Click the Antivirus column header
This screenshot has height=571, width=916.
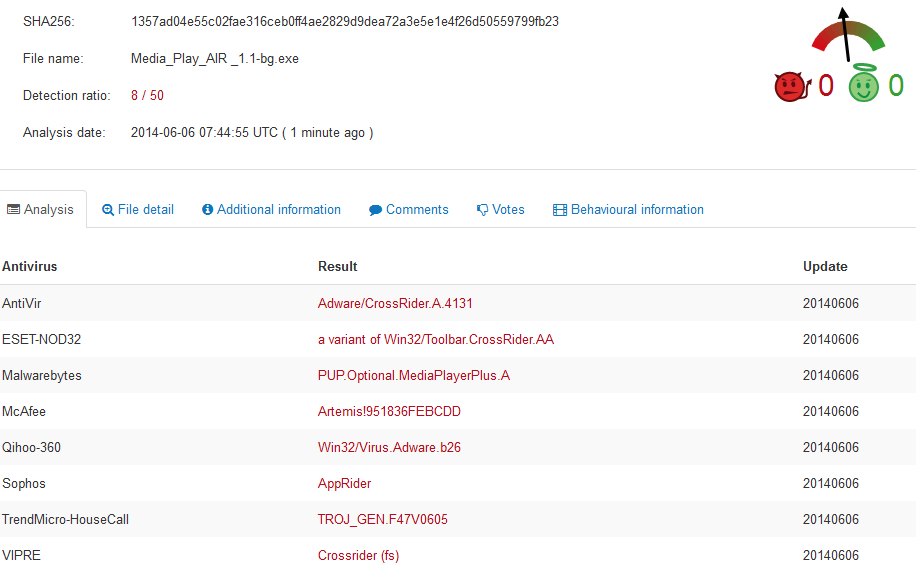click(30, 267)
